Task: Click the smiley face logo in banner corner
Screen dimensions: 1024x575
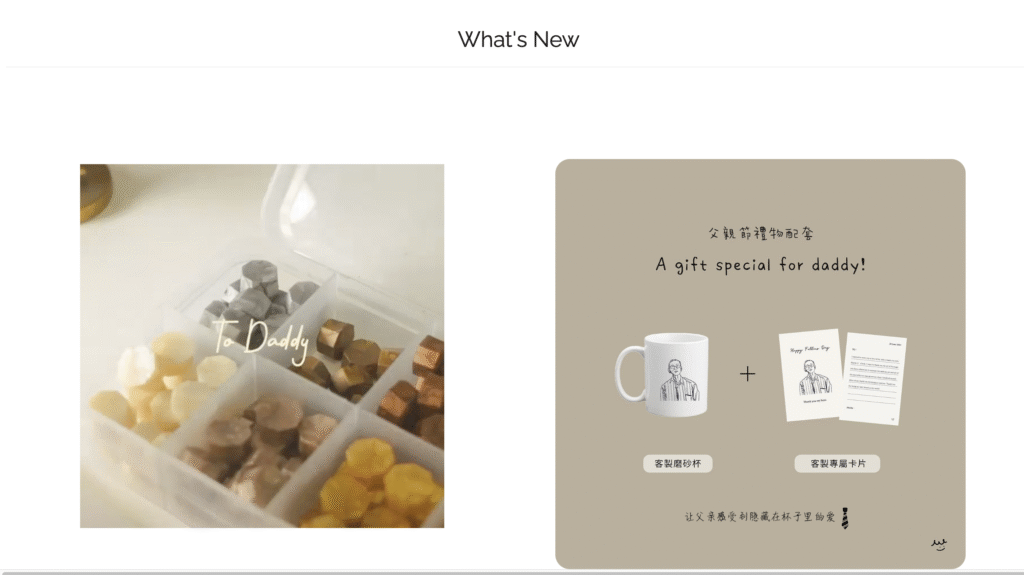Action: [939, 544]
